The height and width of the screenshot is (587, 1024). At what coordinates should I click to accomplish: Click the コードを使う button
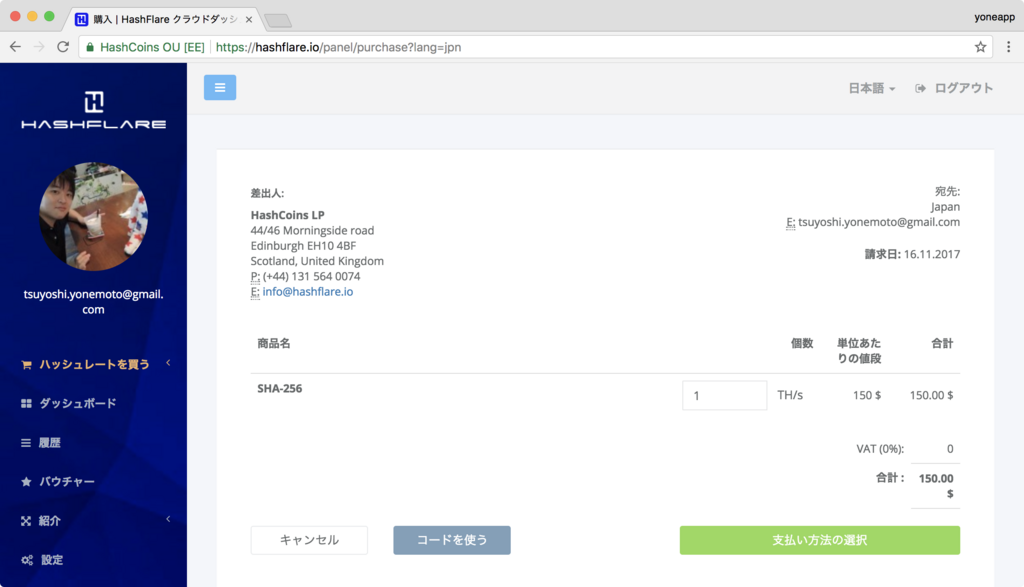452,540
